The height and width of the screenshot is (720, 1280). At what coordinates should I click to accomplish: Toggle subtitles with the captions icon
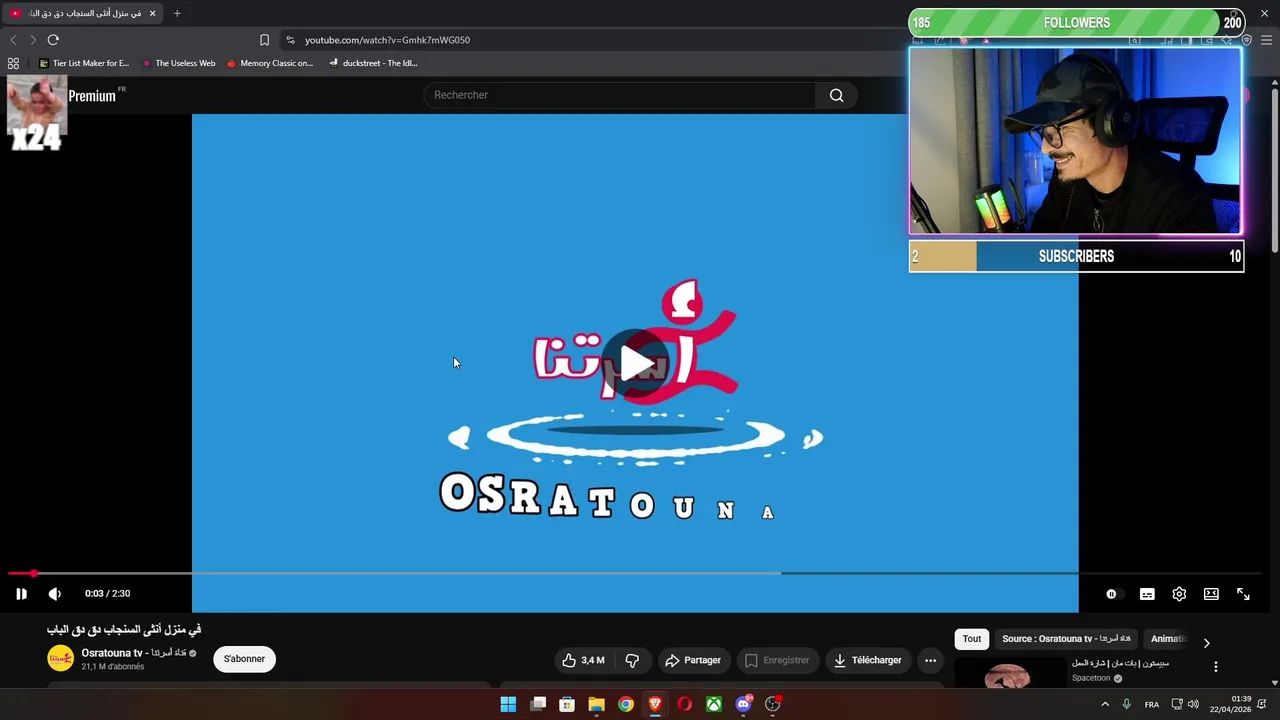1147,594
